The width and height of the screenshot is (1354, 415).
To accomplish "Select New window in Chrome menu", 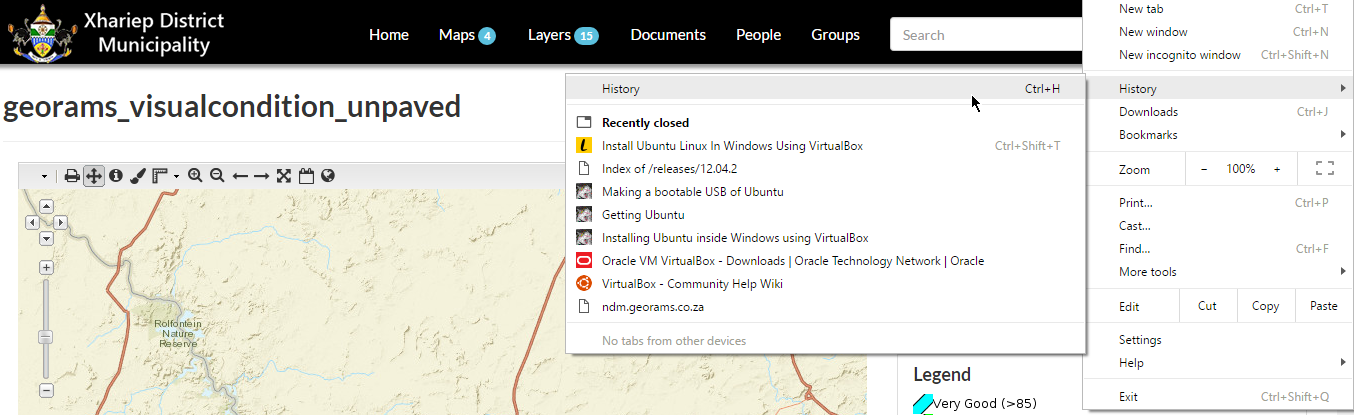I will point(1218,32).
